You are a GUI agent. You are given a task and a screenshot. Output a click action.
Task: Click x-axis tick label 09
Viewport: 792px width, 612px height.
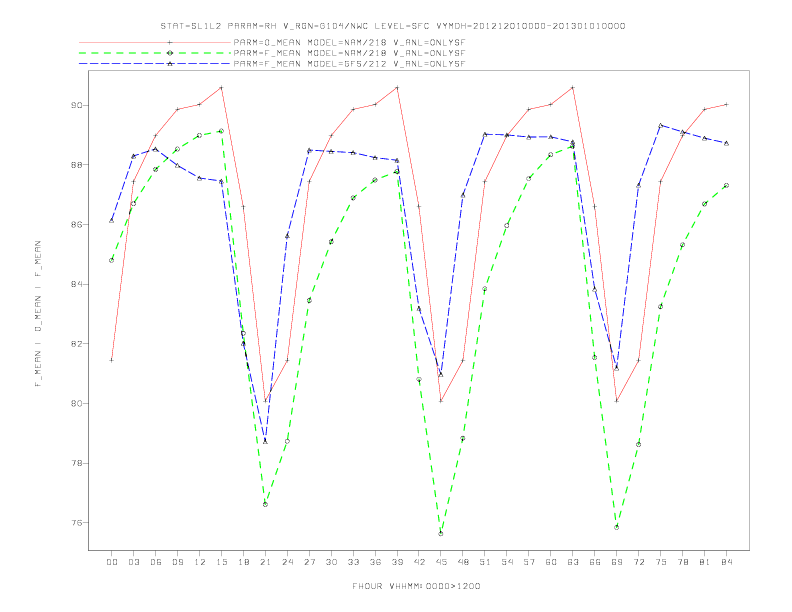(177, 562)
